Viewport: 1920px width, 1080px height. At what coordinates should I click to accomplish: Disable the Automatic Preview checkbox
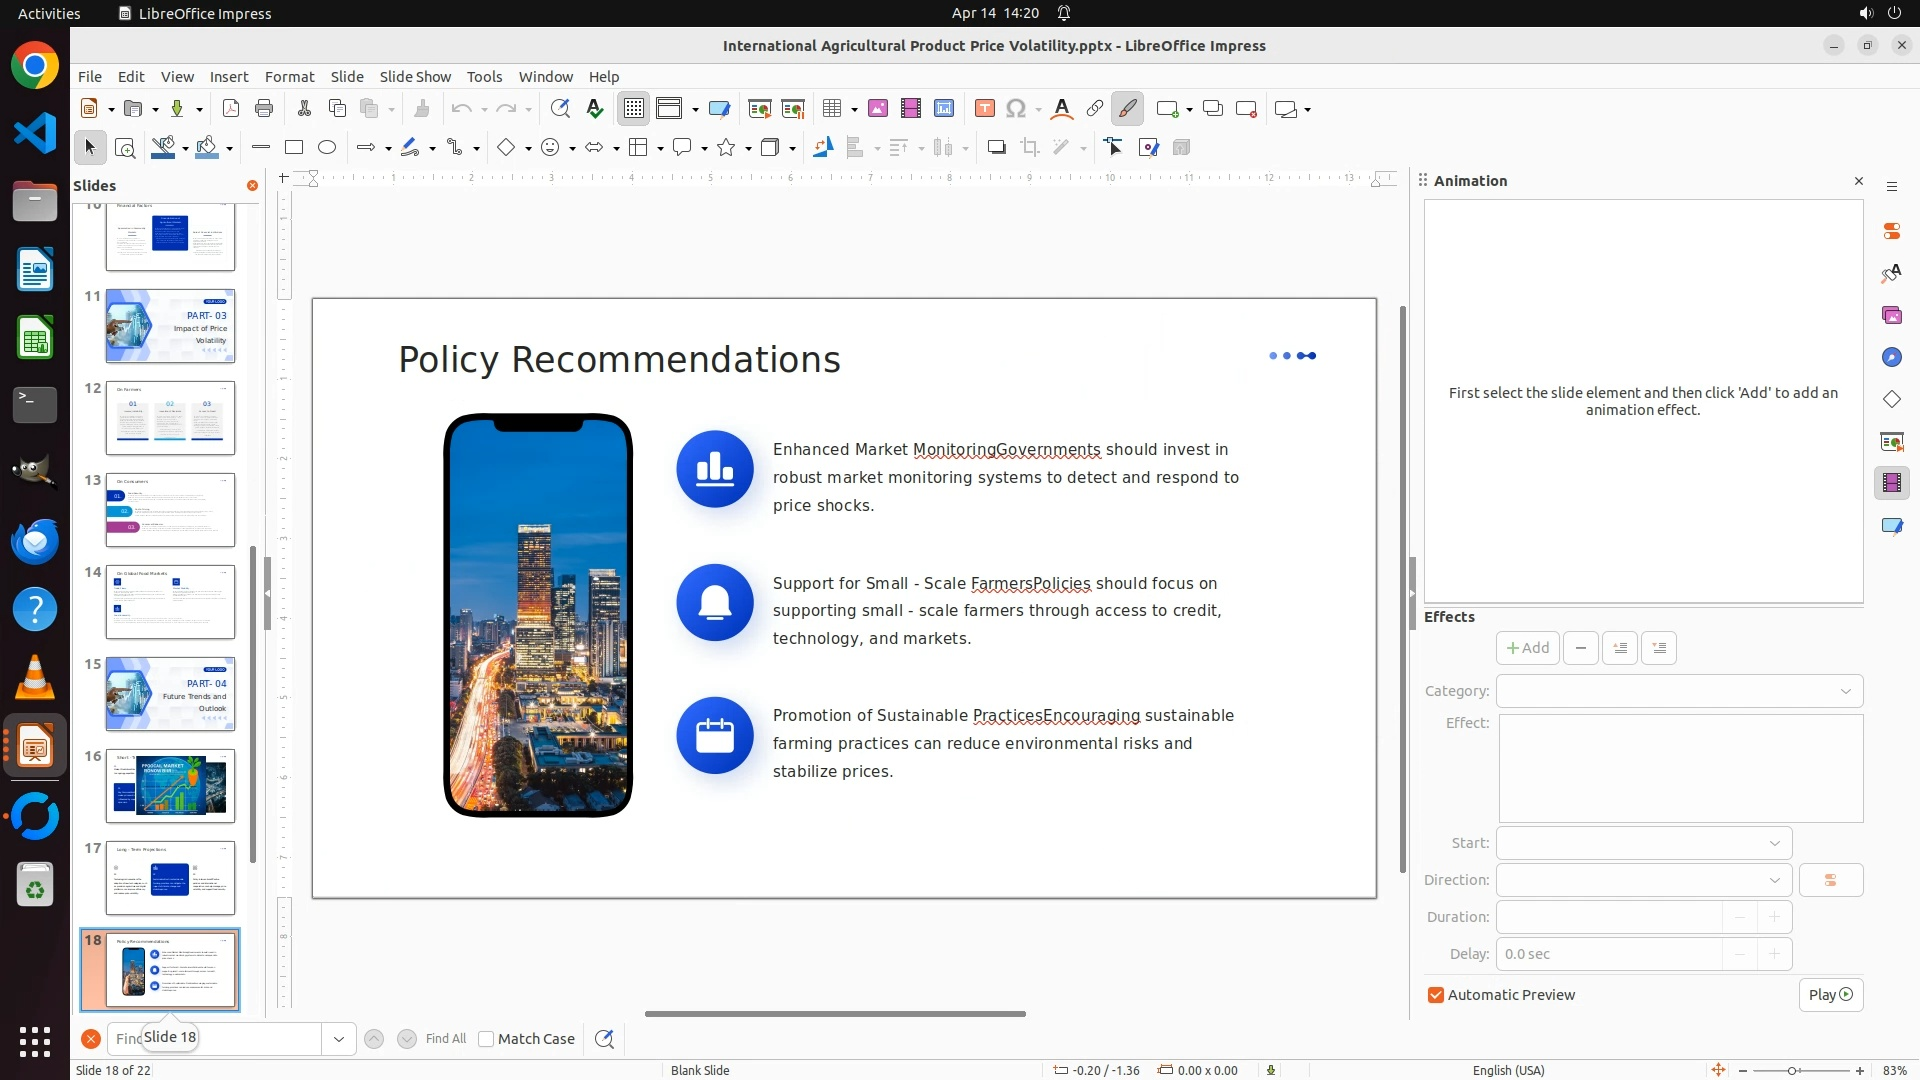(x=1436, y=995)
